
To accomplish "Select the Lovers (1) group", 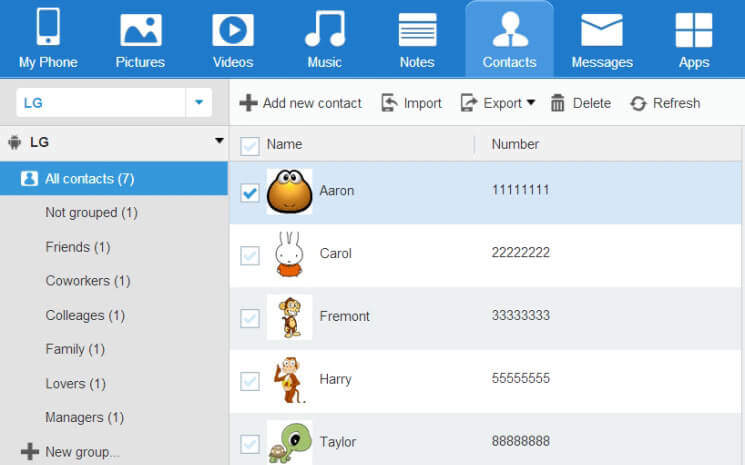I will (x=75, y=383).
